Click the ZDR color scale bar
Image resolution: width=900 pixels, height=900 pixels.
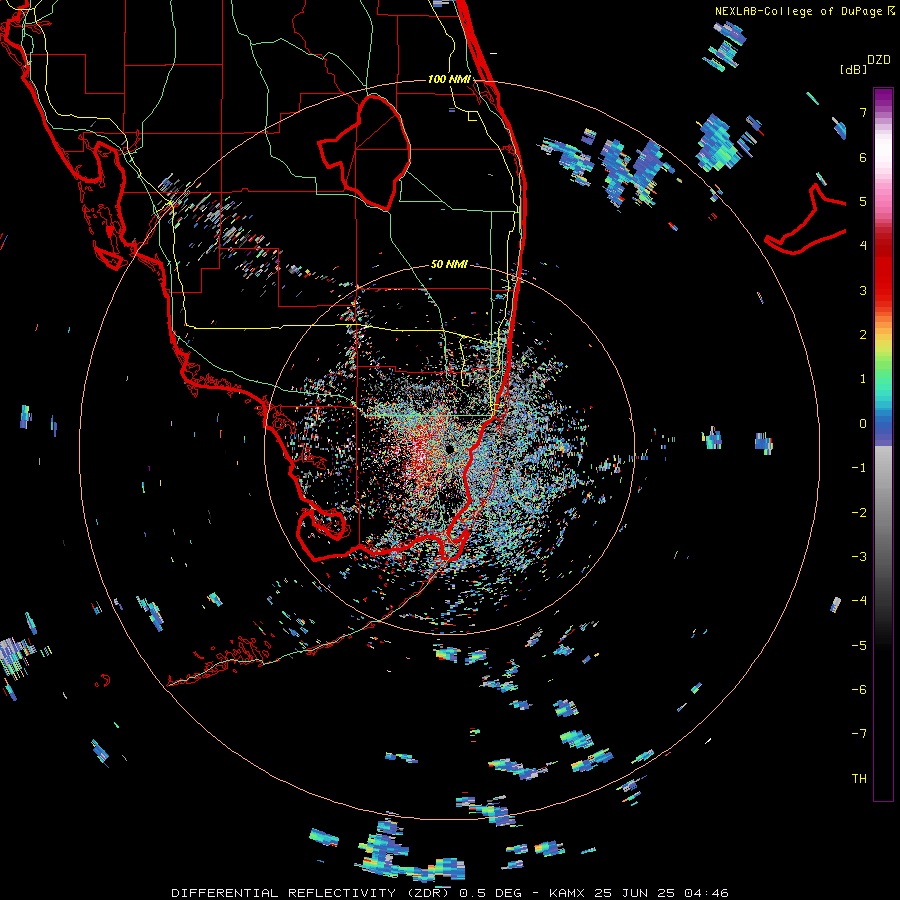click(x=883, y=444)
